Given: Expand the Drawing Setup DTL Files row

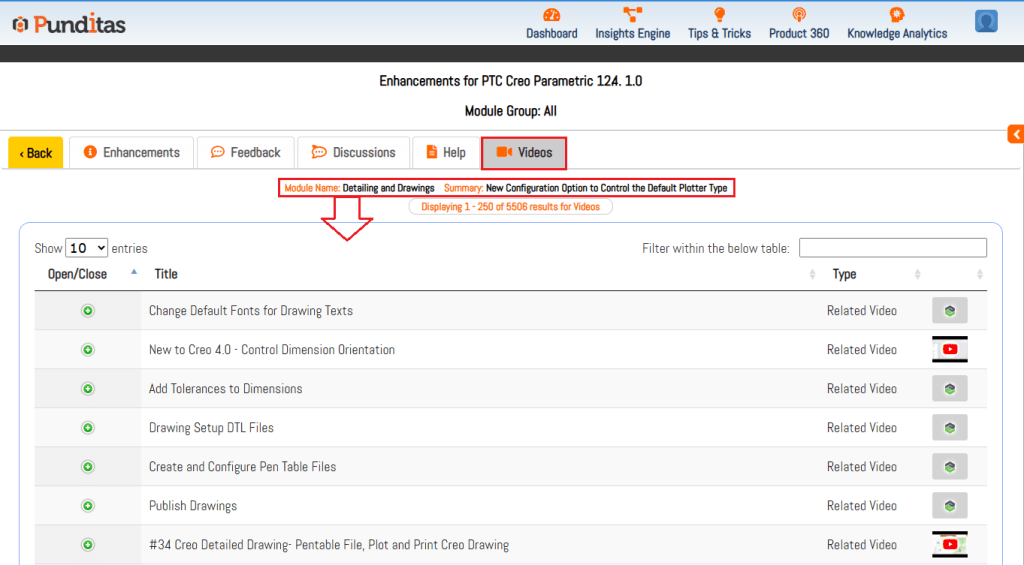Looking at the screenshot, I should pyautogui.click(x=88, y=428).
